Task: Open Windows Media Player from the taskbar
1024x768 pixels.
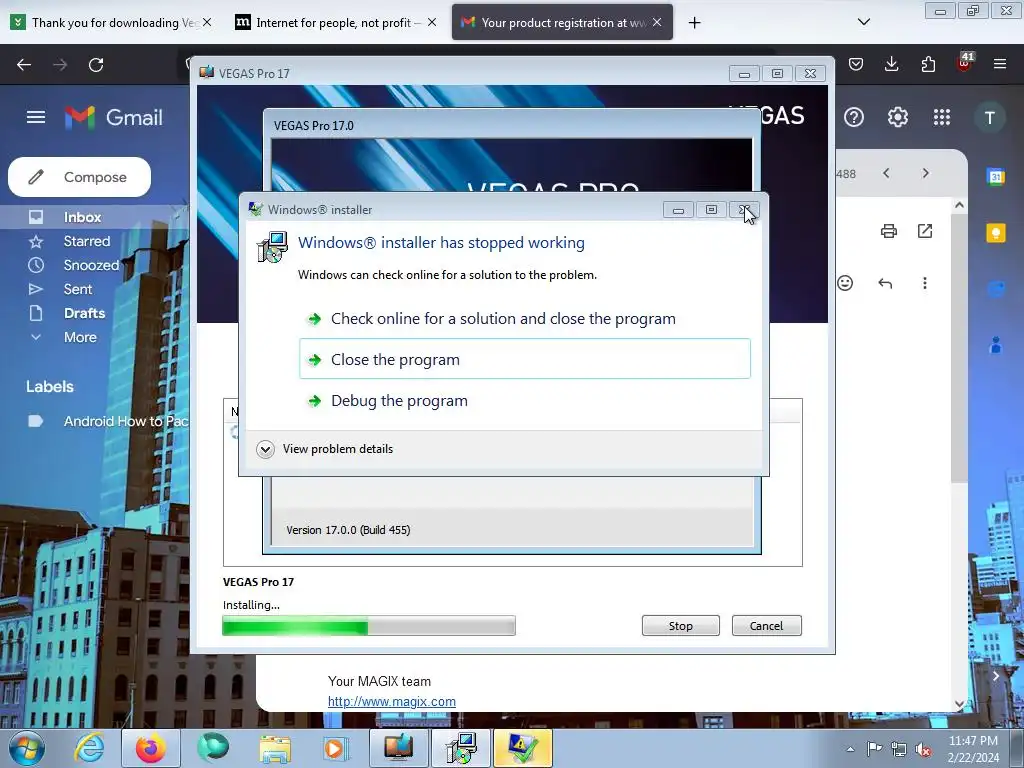Action: (x=335, y=748)
